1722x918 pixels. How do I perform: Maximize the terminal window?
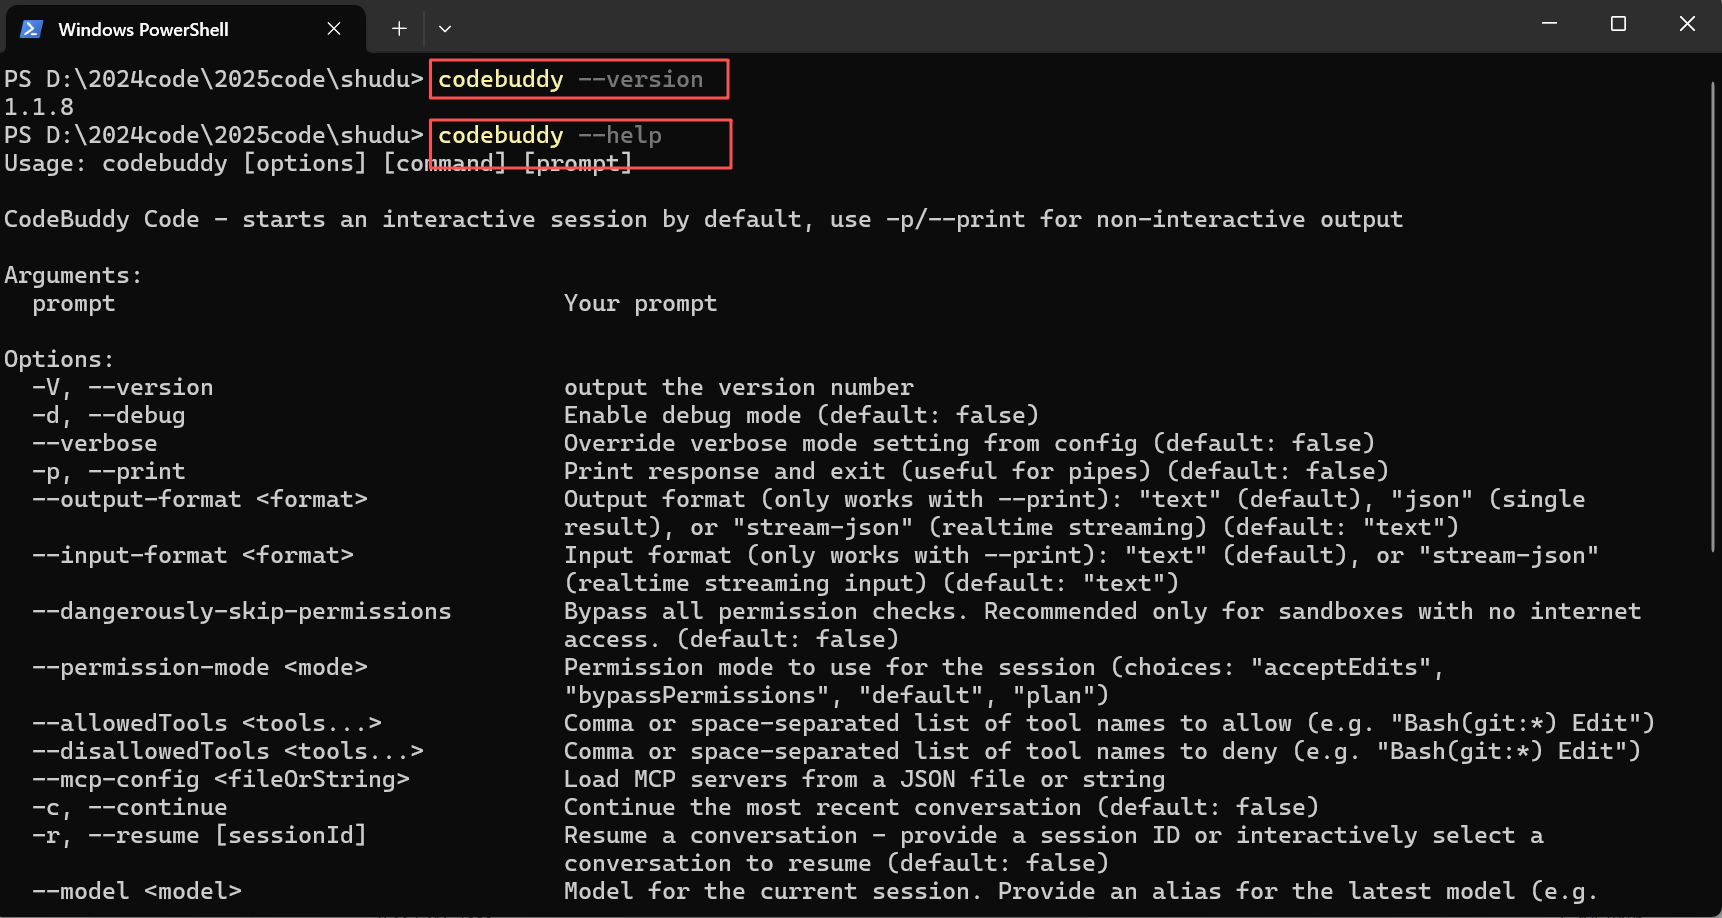[x=1618, y=24]
